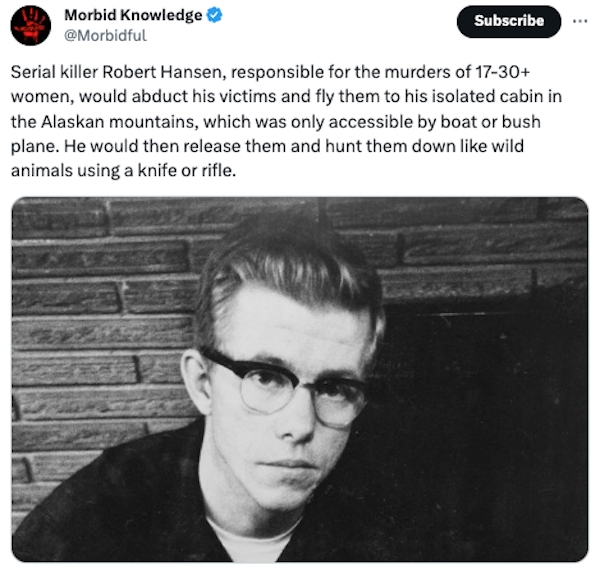Click the Subscribe button

click(509, 21)
